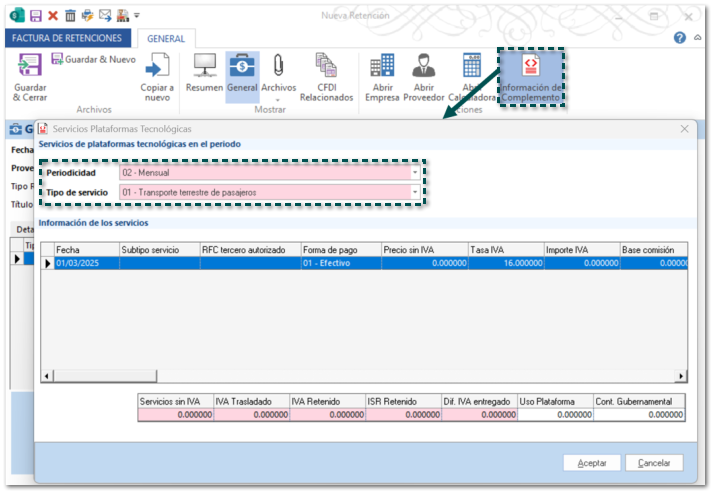Click the Fecha column header
Viewport: 714px width, 494px height.
pos(86,249)
